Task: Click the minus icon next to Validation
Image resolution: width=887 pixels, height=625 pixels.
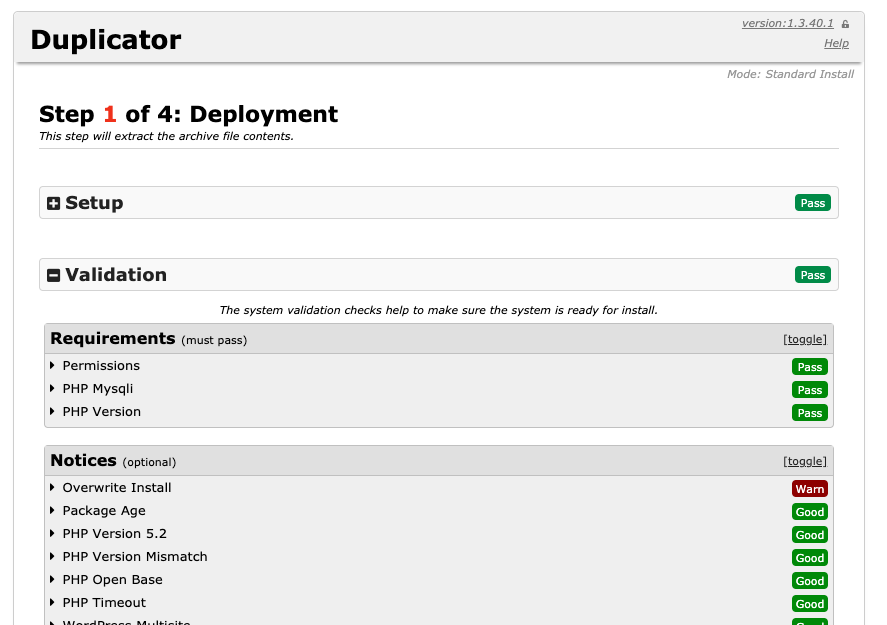Action: click(x=54, y=275)
